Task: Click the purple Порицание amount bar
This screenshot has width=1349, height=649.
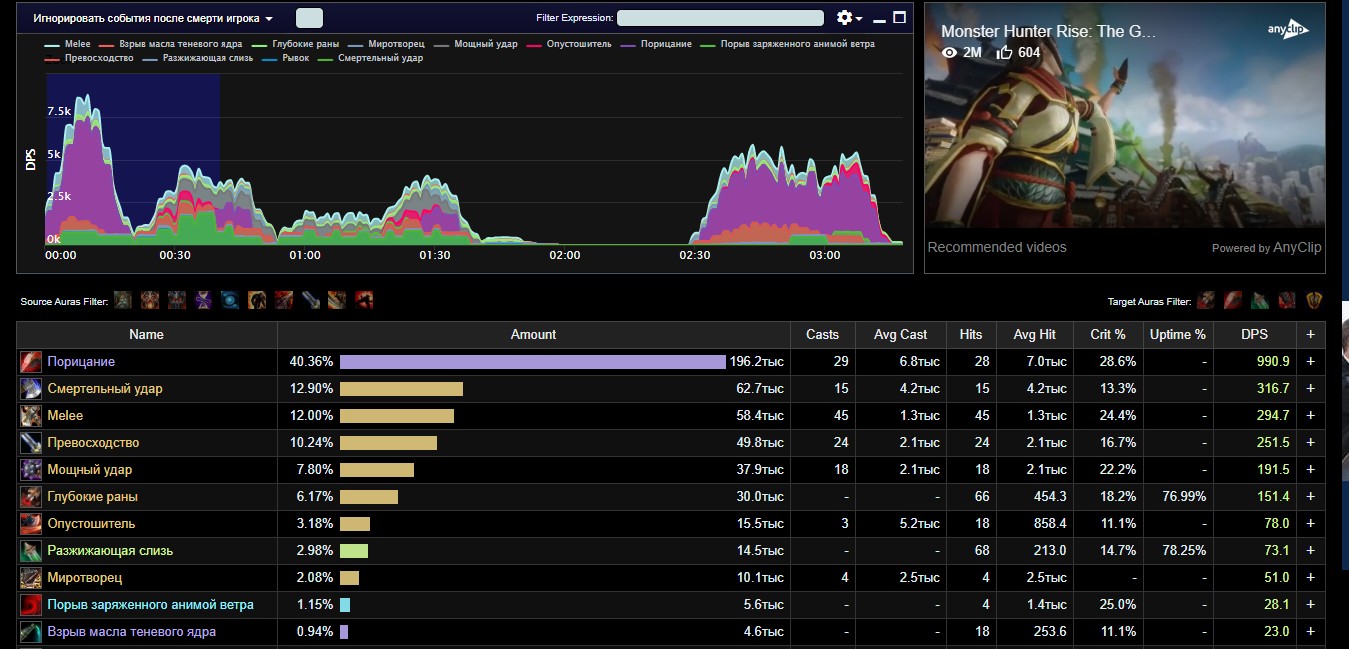Action: click(x=532, y=362)
